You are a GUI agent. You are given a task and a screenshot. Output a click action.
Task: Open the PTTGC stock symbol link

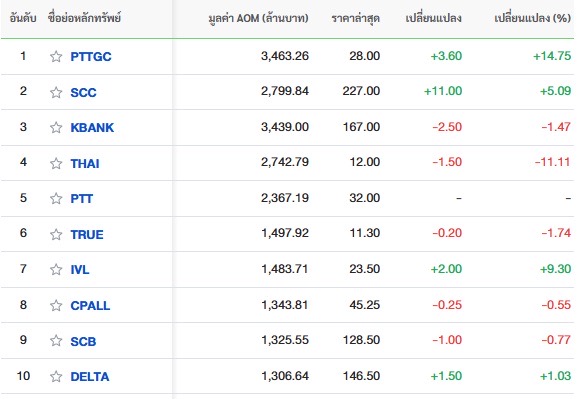pyautogui.click(x=91, y=57)
